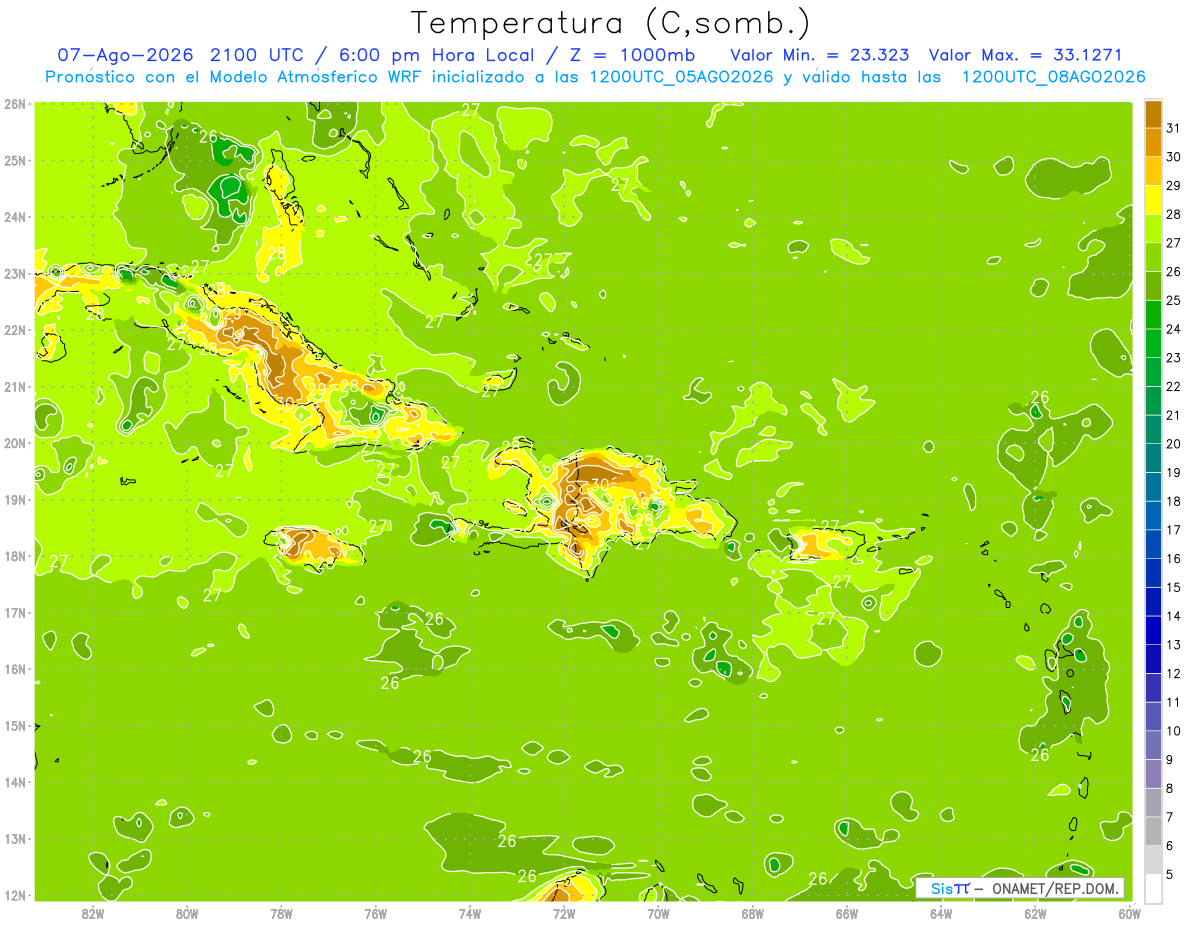The image size is (1200, 927).
Task: Click the 70W longitude axis label
Action: pos(658,913)
